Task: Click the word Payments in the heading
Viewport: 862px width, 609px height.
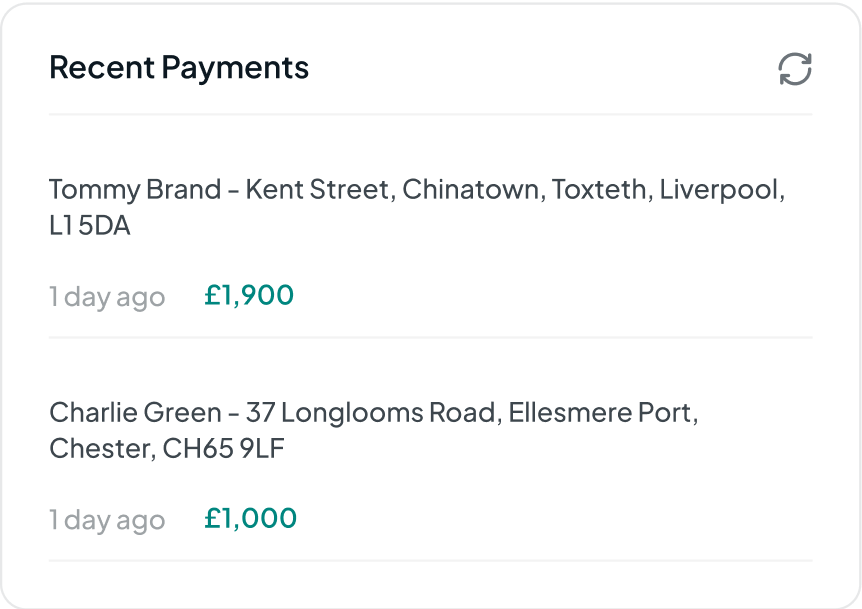Action: click(x=235, y=70)
